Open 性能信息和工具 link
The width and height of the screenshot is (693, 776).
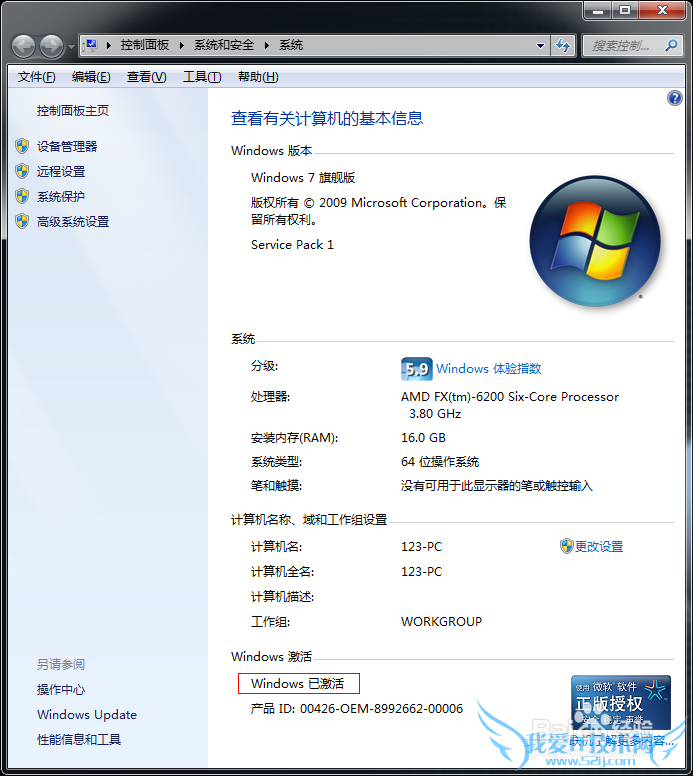(79, 739)
